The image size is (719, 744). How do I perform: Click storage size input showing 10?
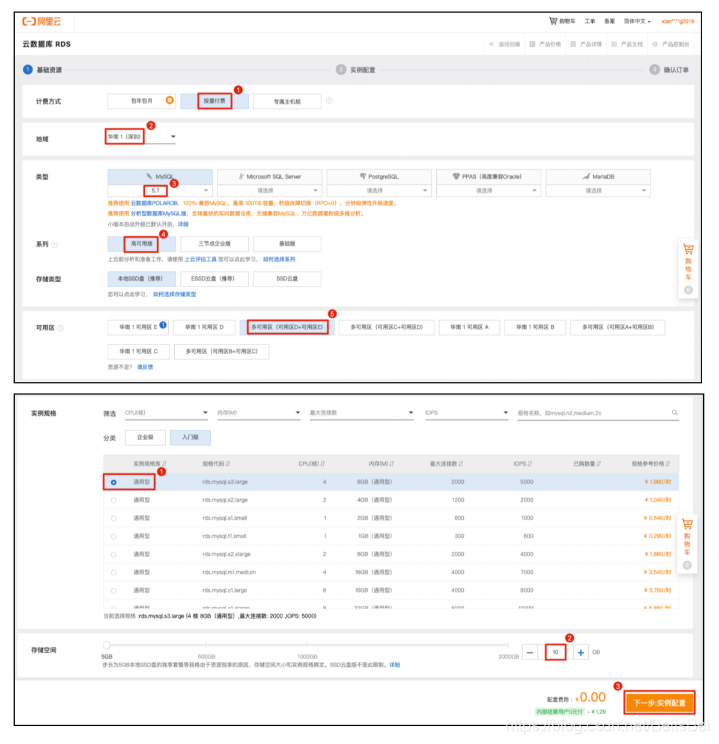pos(555,652)
